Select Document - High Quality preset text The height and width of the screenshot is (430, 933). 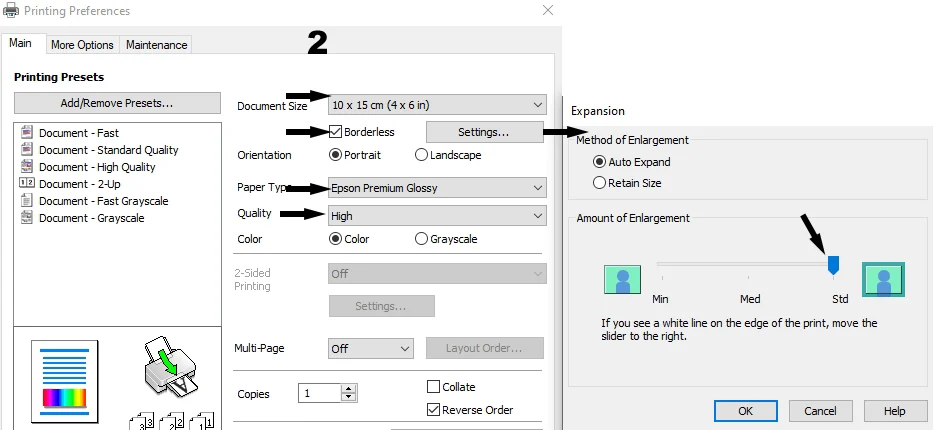click(x=97, y=167)
